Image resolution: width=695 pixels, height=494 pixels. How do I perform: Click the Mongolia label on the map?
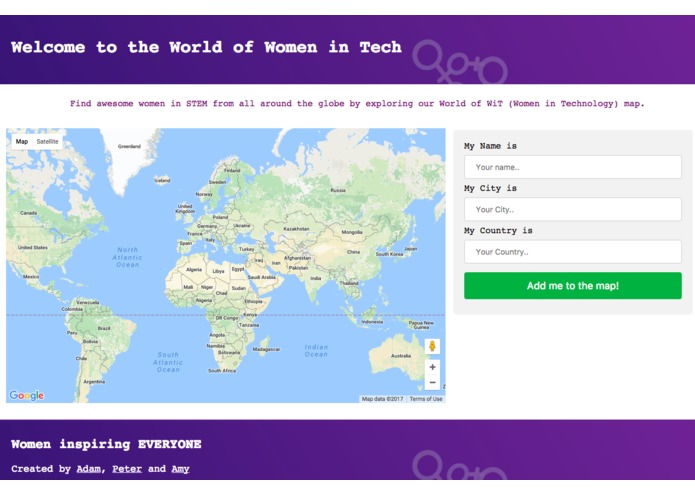coord(352,232)
